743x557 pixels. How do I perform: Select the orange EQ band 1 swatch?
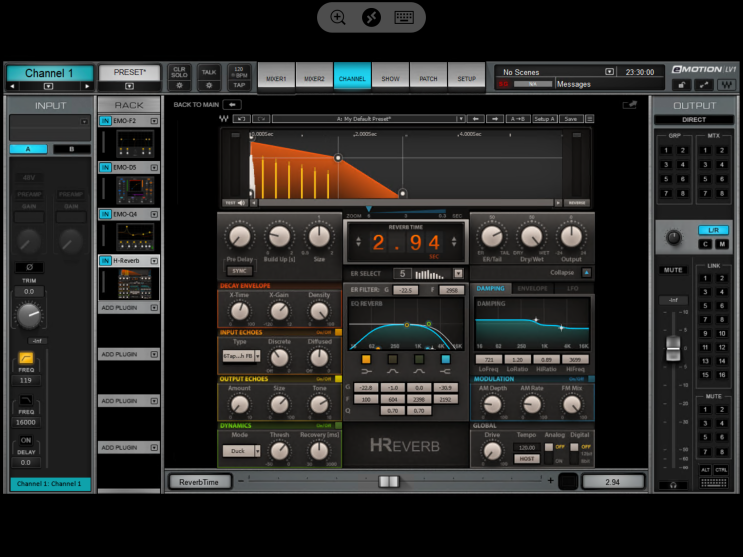366,359
